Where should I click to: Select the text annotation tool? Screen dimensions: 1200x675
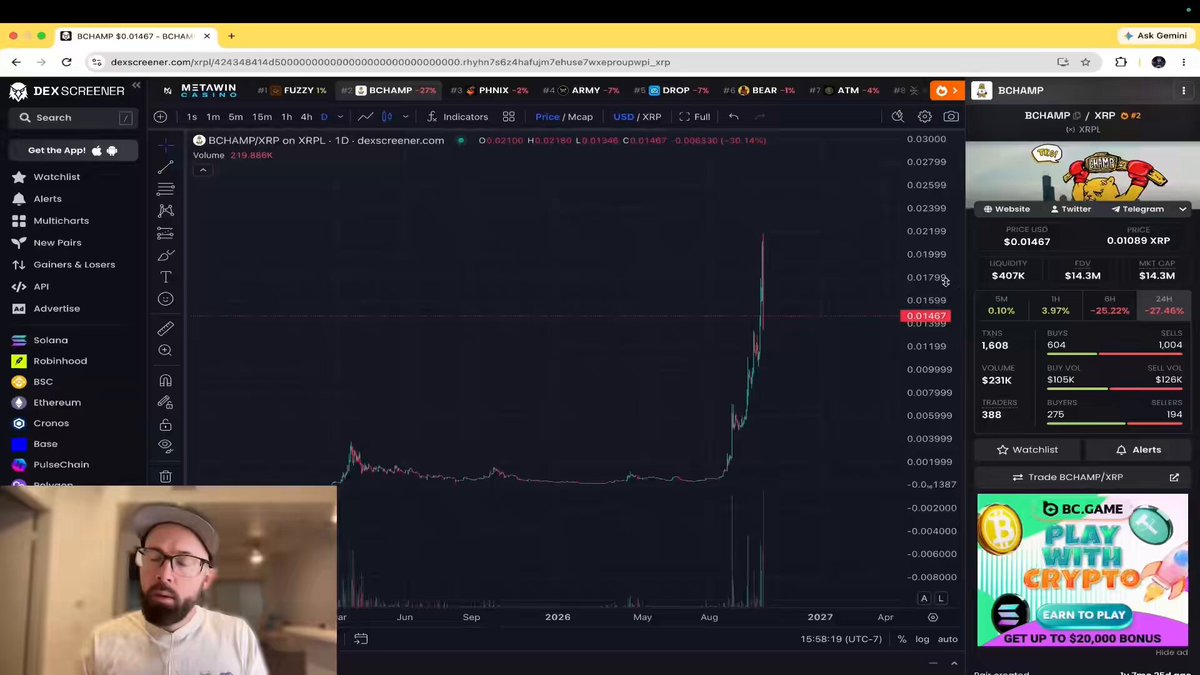(x=166, y=277)
